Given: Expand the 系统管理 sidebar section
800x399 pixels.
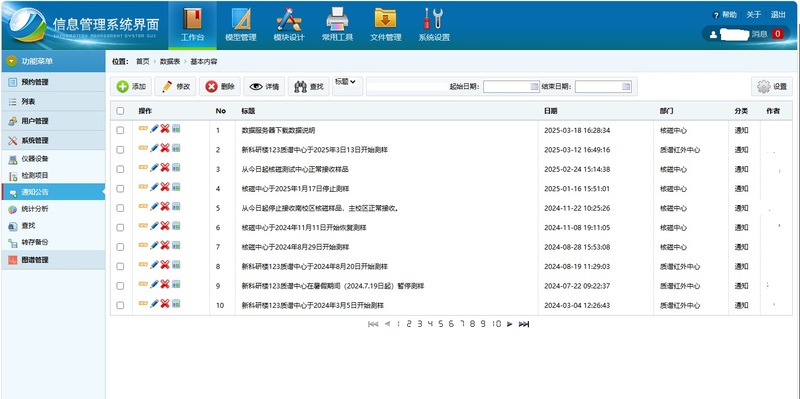Looking at the screenshot, I should pyautogui.click(x=53, y=140).
